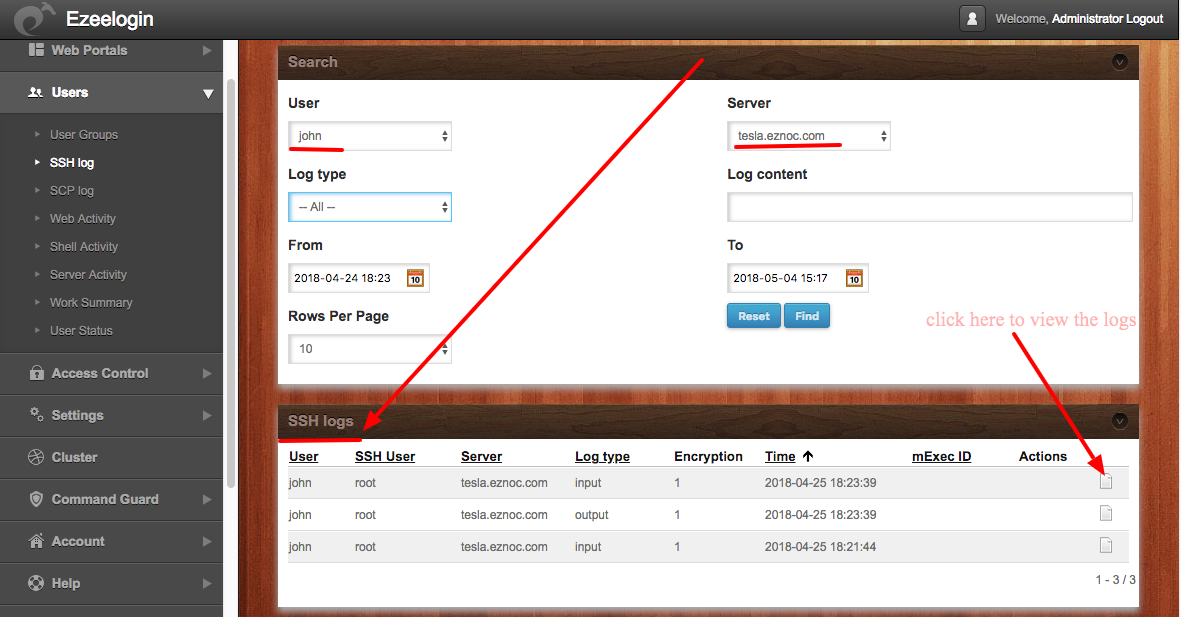Click the user avatar icon in header
The height and width of the screenshot is (617, 1181).
pyautogui.click(x=972, y=19)
